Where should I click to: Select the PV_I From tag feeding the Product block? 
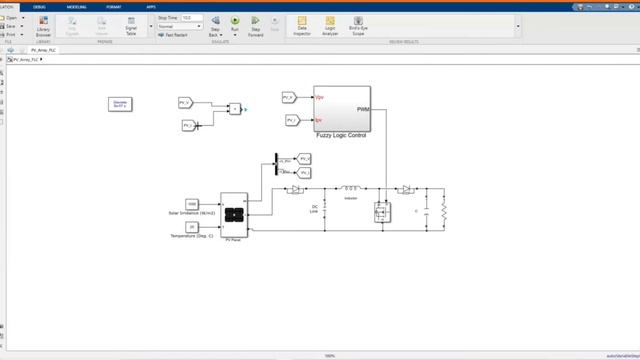pyautogui.click(x=189, y=126)
